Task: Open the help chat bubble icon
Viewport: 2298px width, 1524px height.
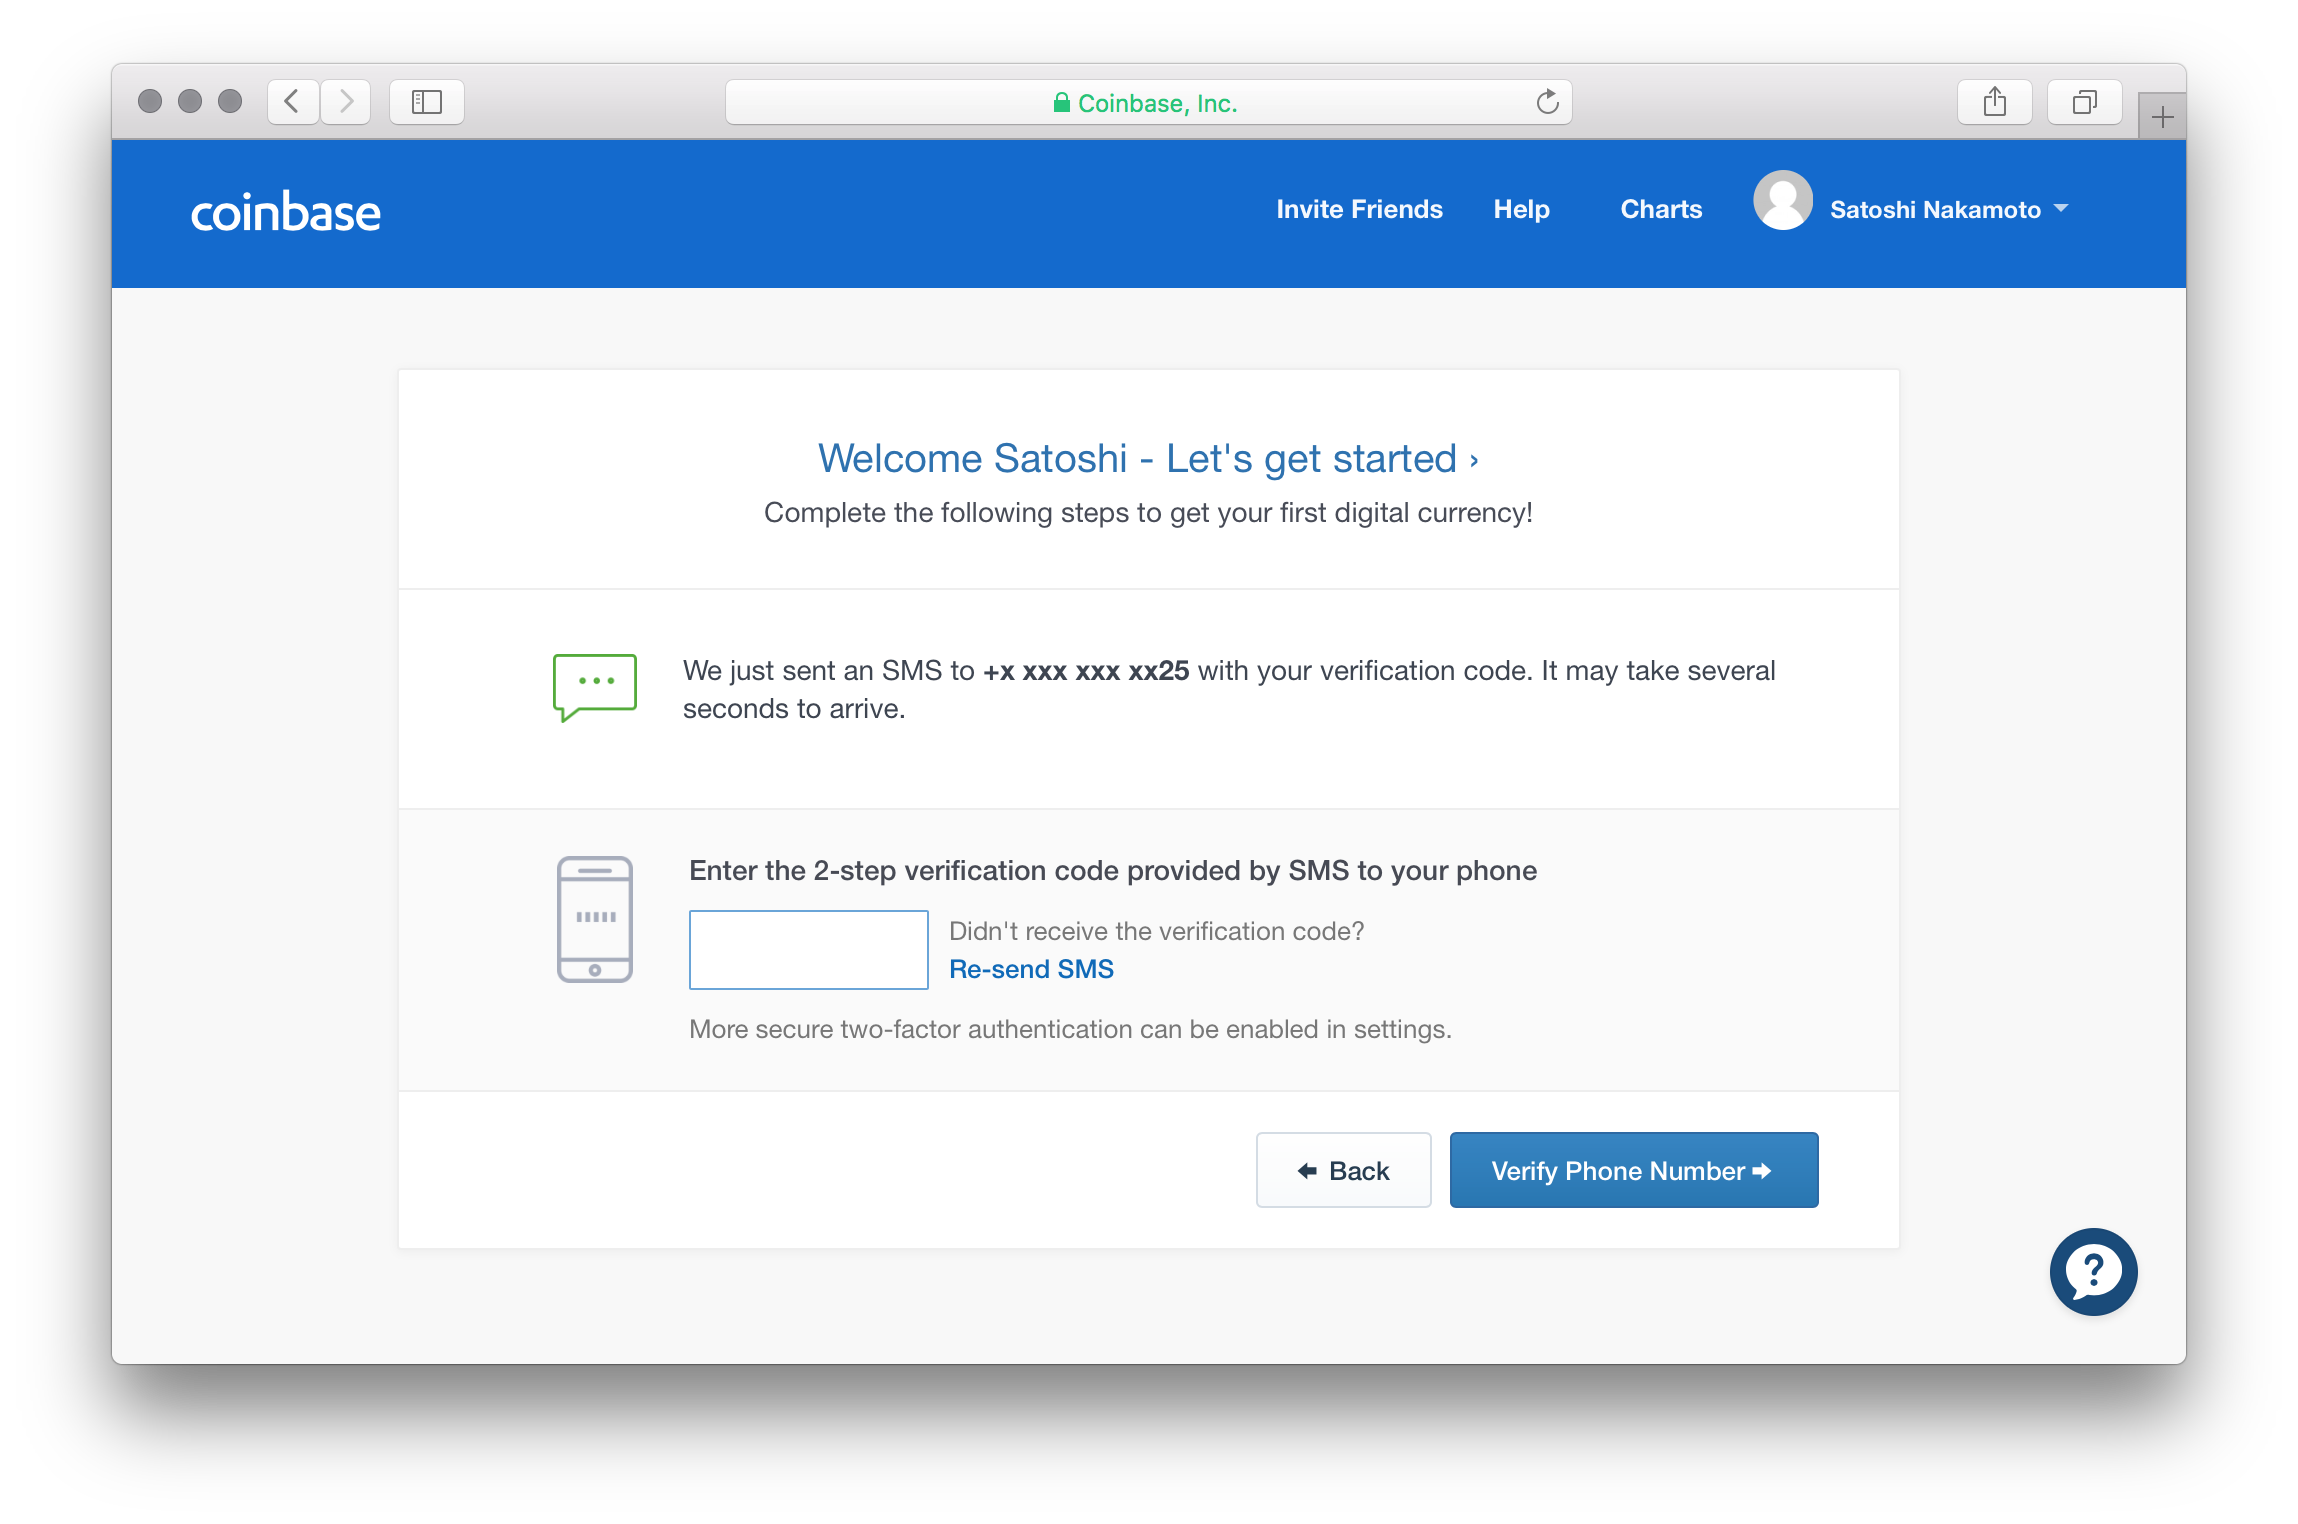Action: pos(2093,1271)
